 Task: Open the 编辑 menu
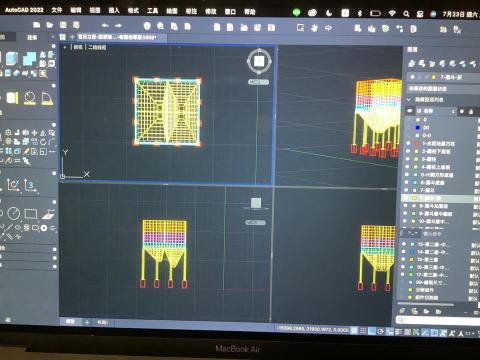pos(76,10)
